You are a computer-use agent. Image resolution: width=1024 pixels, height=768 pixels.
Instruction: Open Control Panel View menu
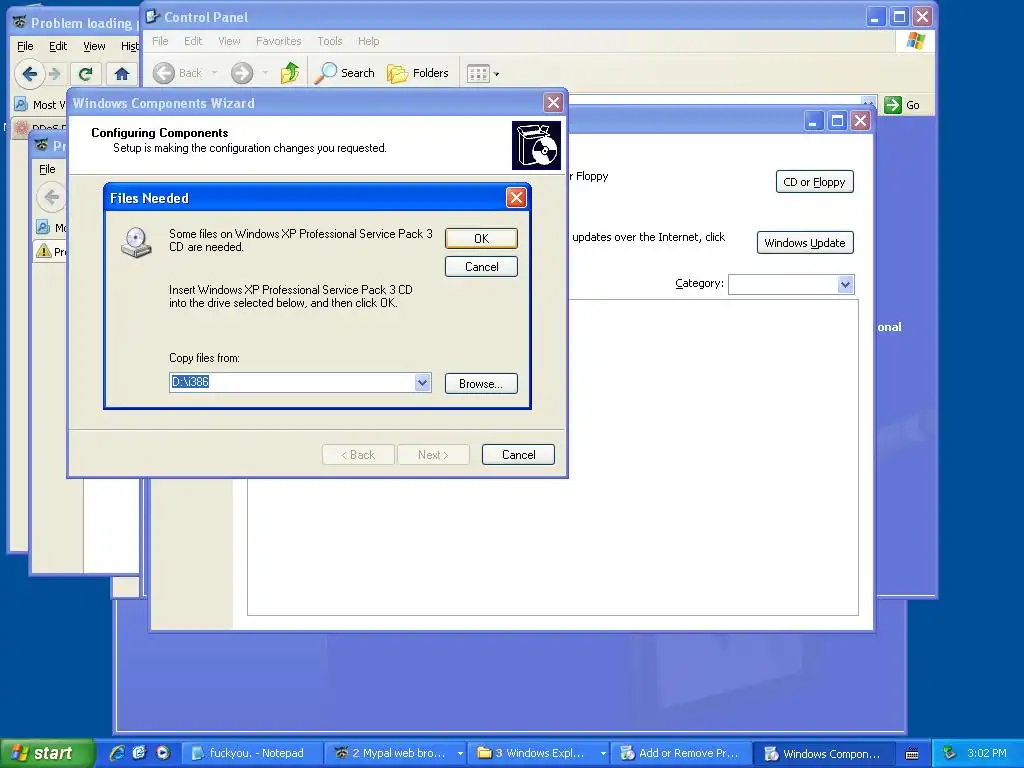229,41
